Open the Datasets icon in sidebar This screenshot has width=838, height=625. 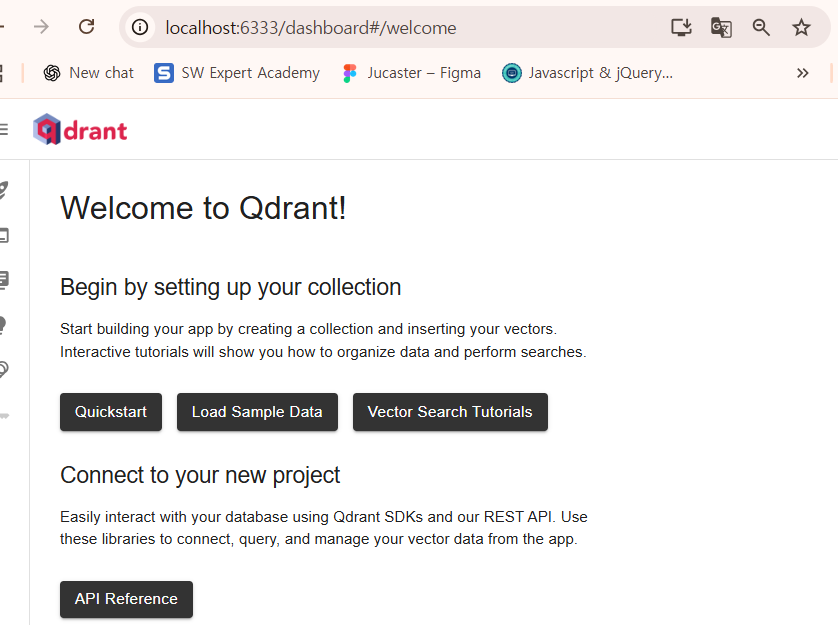(x=3, y=370)
